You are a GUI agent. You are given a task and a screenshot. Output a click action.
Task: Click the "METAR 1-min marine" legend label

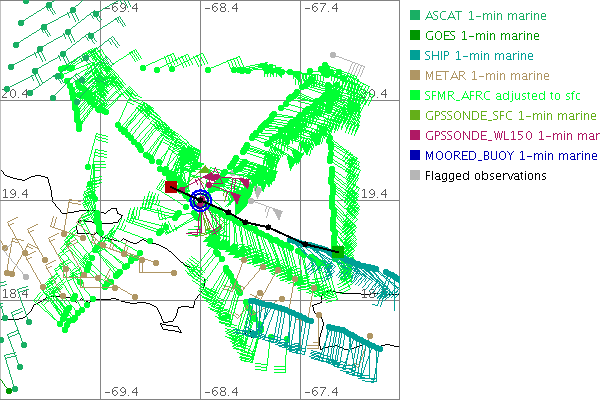(487, 76)
